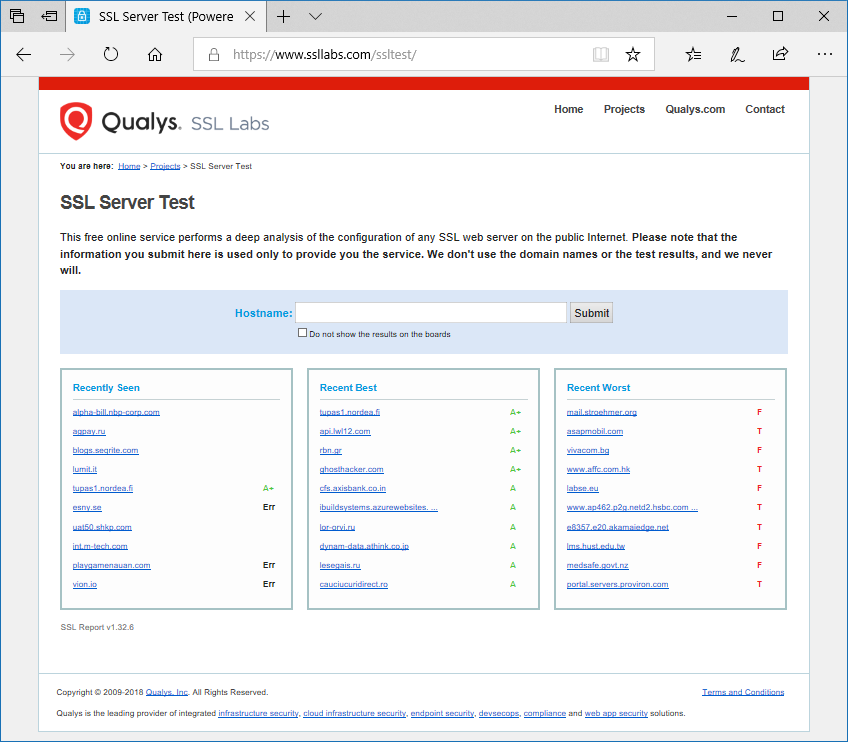
Task: Close the SSL Server Test tab
Action: [x=250, y=16]
